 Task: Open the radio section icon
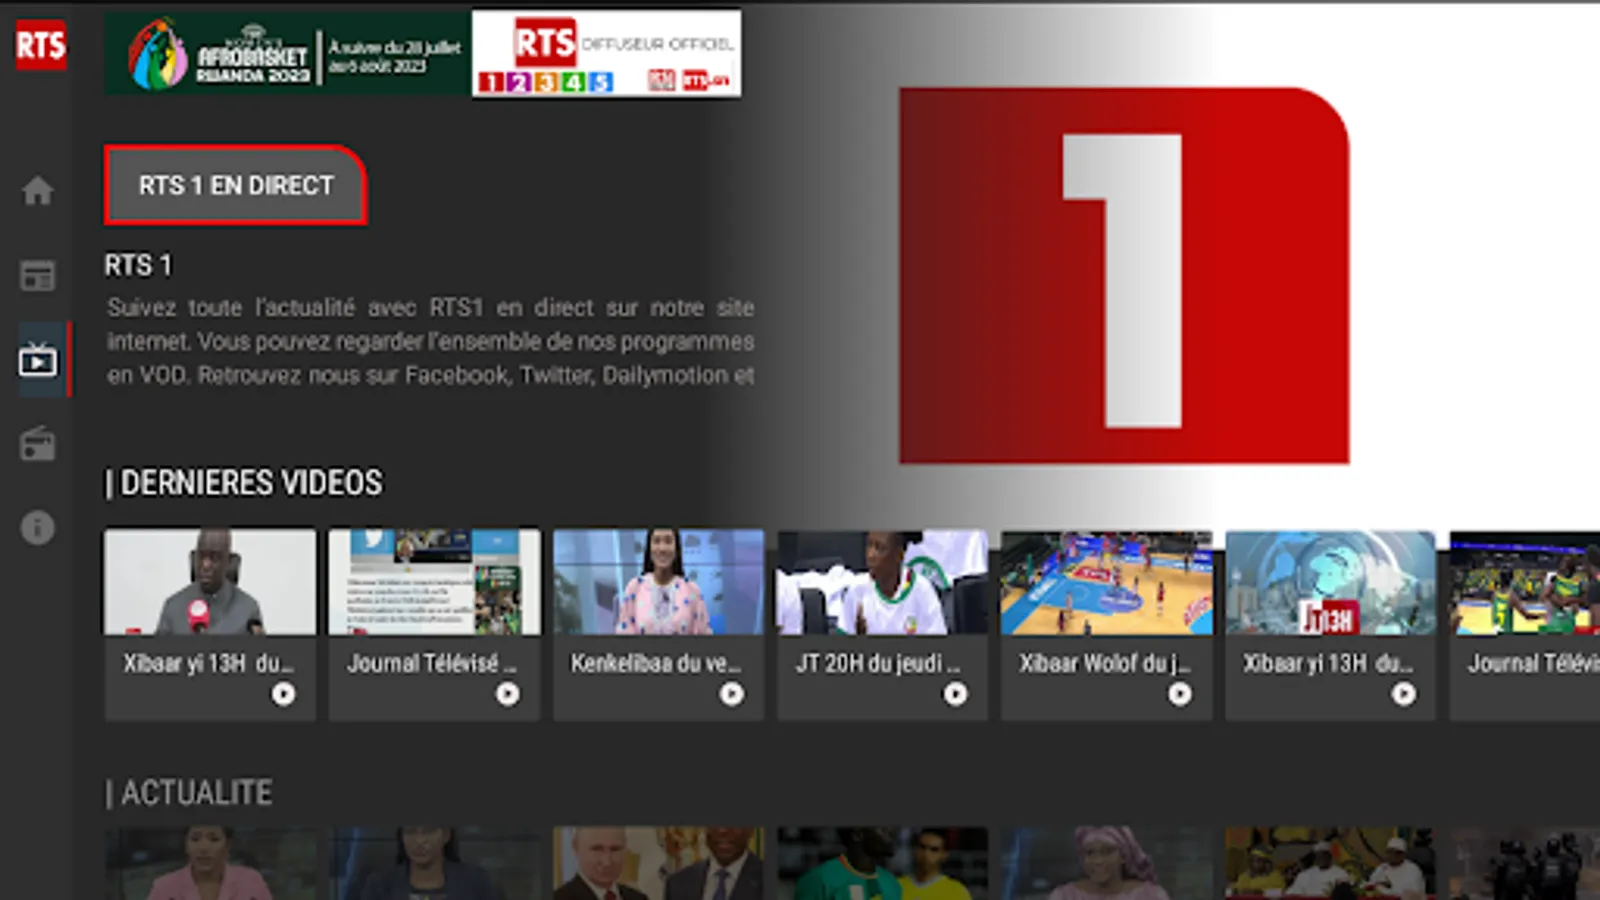pos(38,444)
